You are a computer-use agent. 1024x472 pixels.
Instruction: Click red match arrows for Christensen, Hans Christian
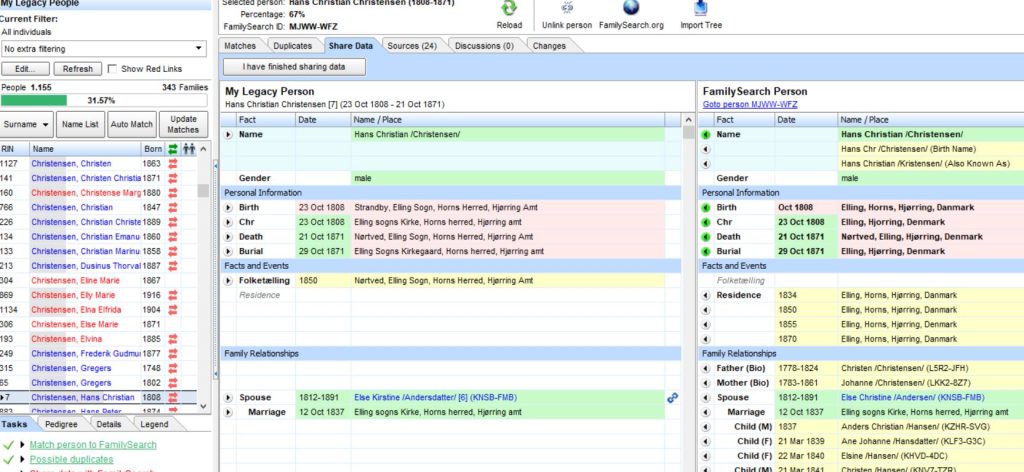(173, 397)
